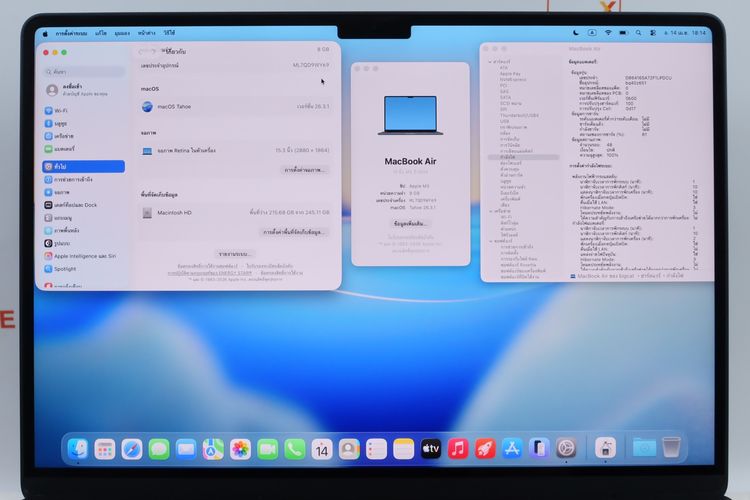Image resolution: width=750 pixels, height=500 pixels.
Task: Open Maps from the Dock
Action: click(213, 449)
